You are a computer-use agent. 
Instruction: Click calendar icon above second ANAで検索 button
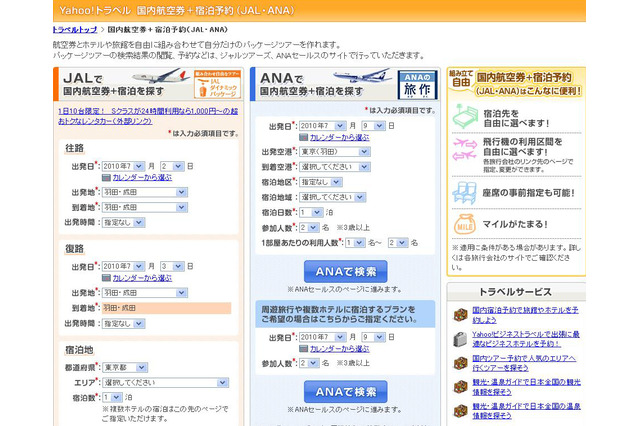pos(303,348)
